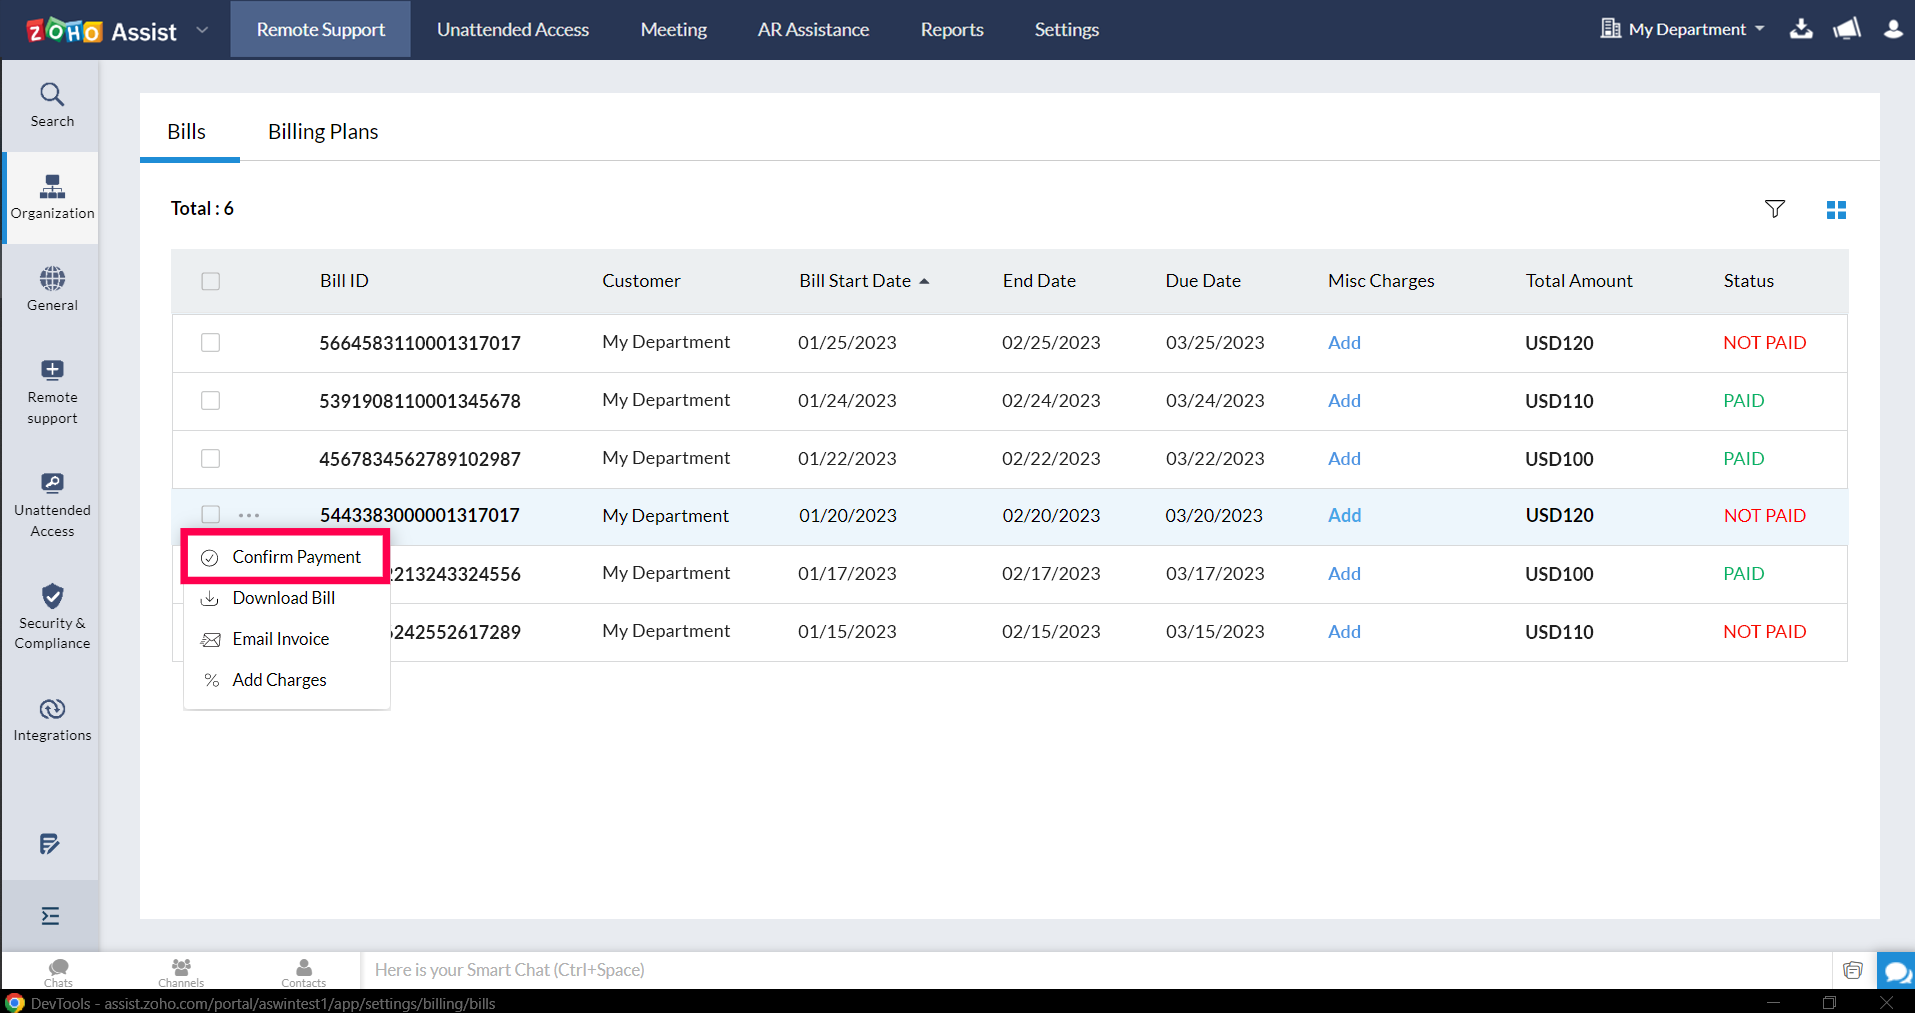
Task: Choose Confirm Payment from context menu
Action: (x=295, y=557)
